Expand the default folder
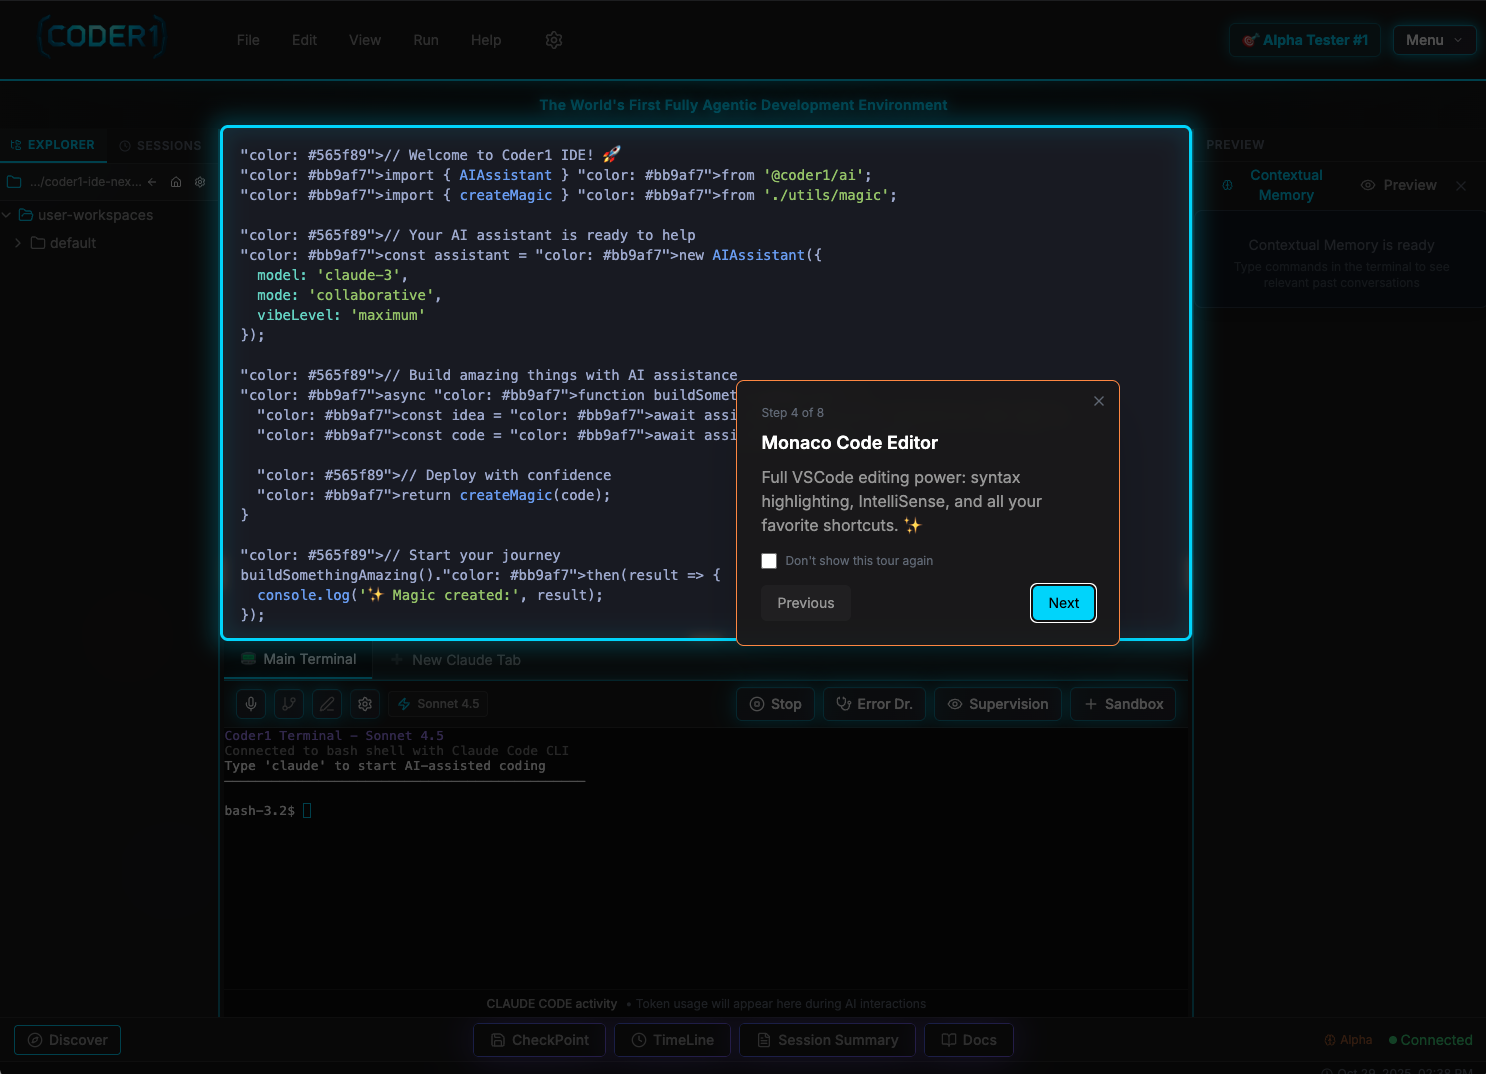 pos(17,242)
